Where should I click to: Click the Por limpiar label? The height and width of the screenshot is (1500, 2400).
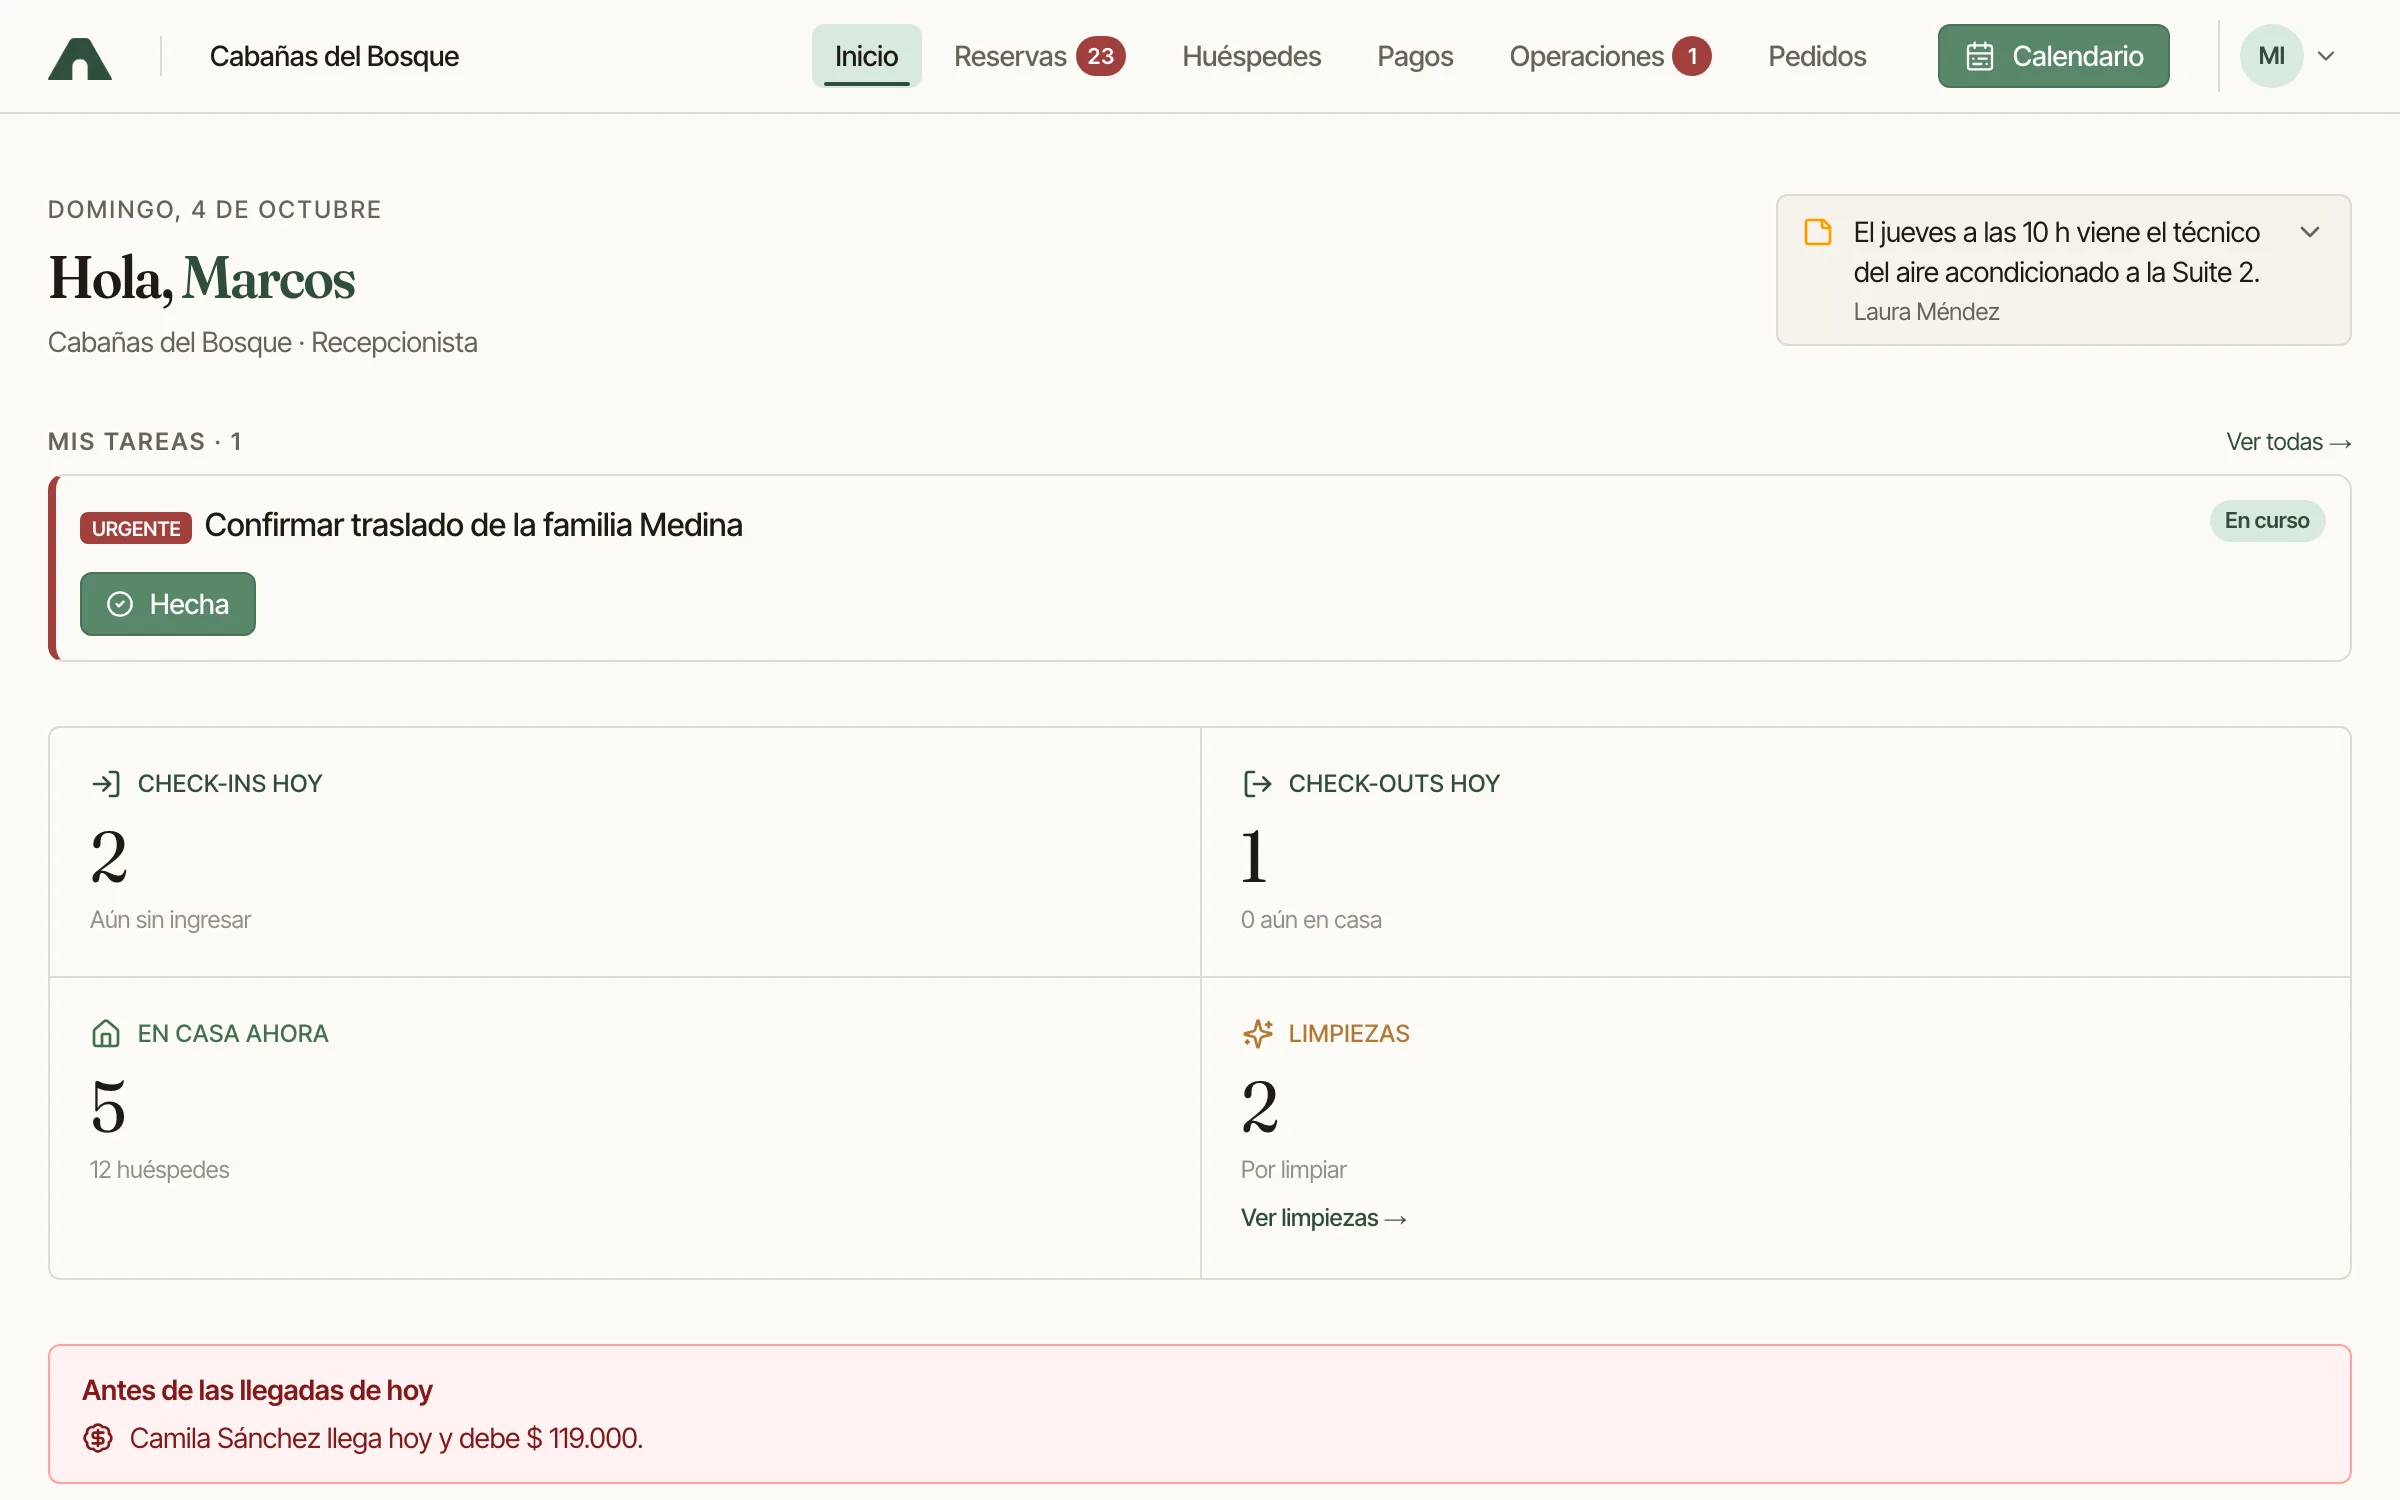click(1293, 1170)
